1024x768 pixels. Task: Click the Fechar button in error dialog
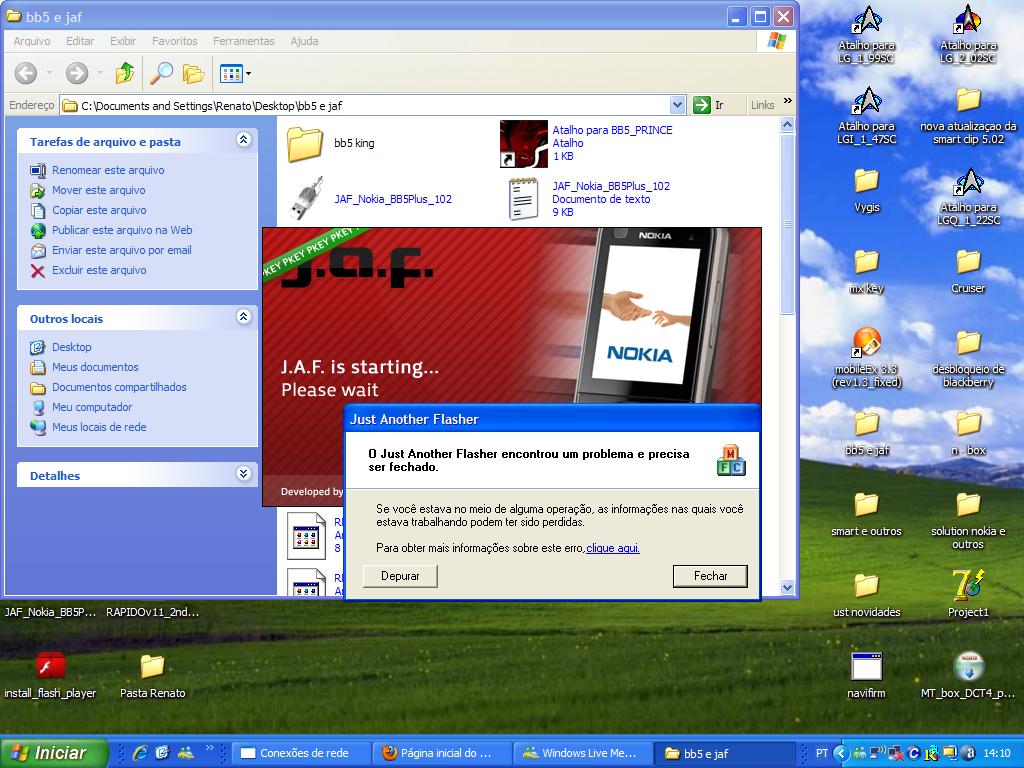pyautogui.click(x=711, y=577)
